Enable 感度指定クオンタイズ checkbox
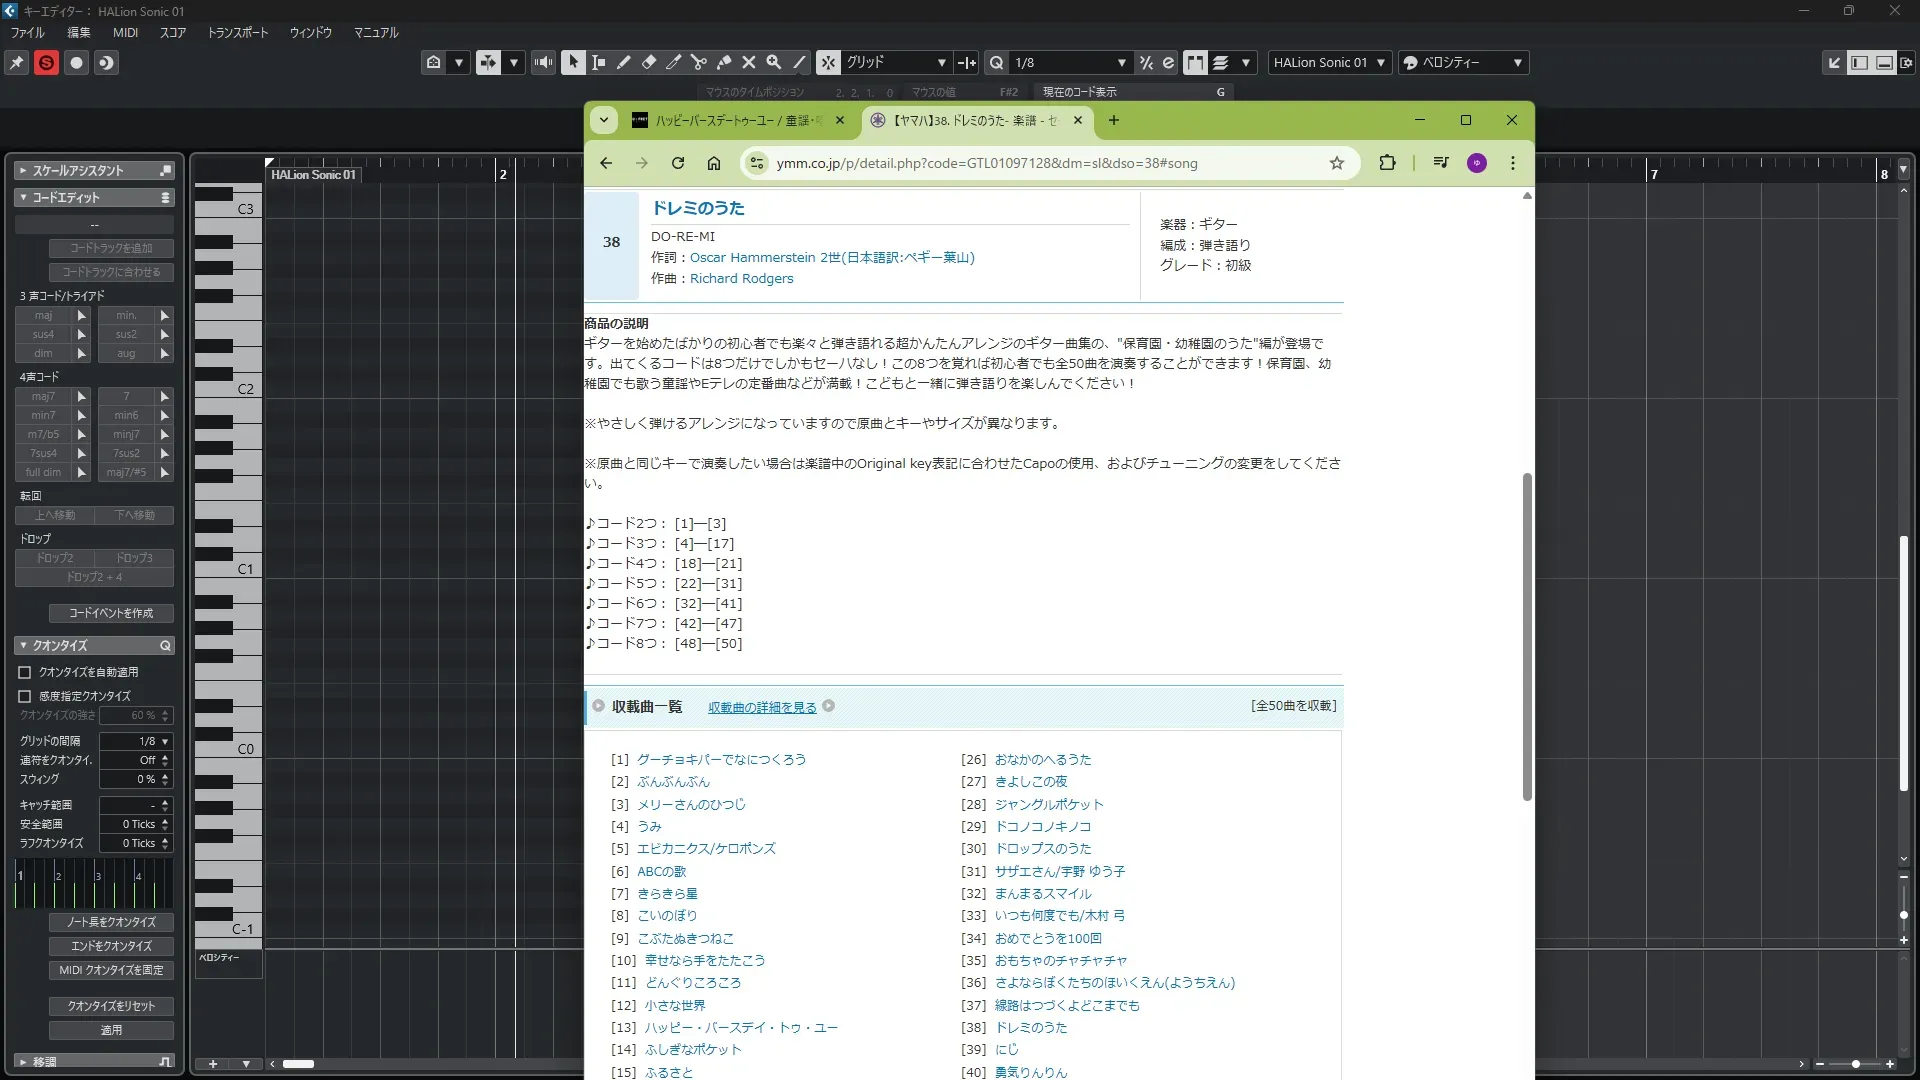This screenshot has height=1080, width=1920. (x=25, y=696)
